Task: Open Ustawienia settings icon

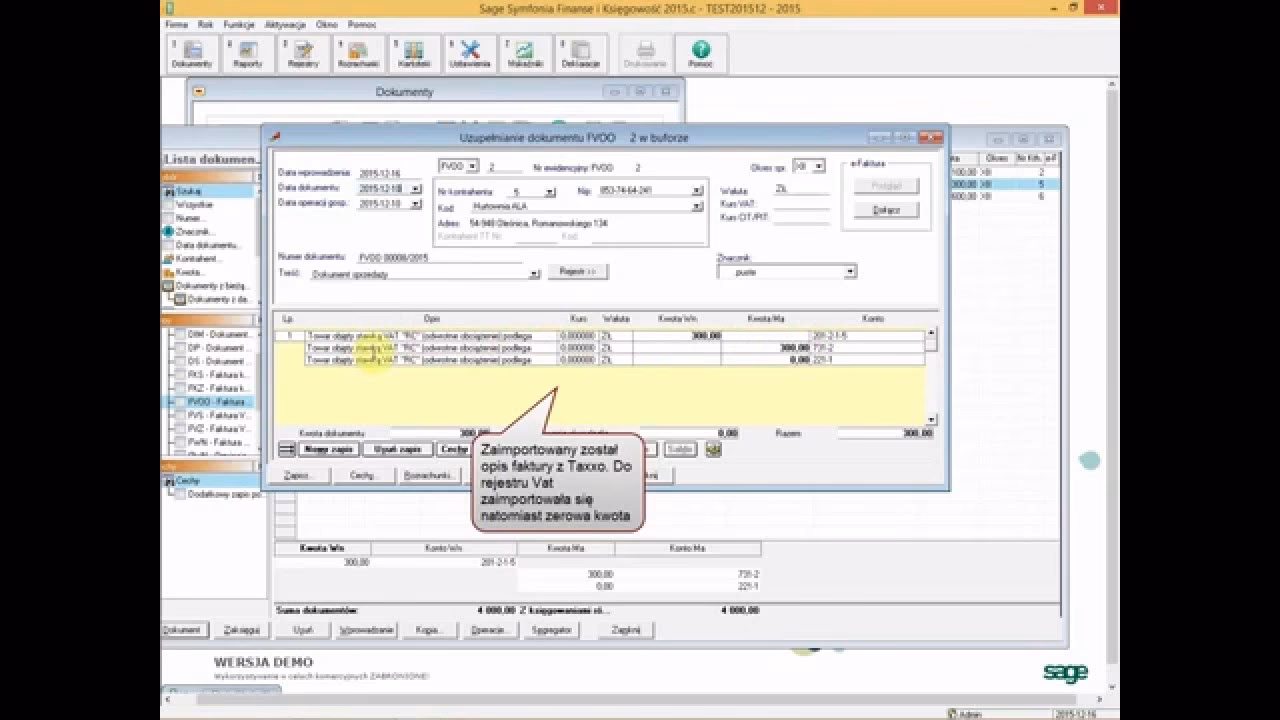Action: coord(470,54)
